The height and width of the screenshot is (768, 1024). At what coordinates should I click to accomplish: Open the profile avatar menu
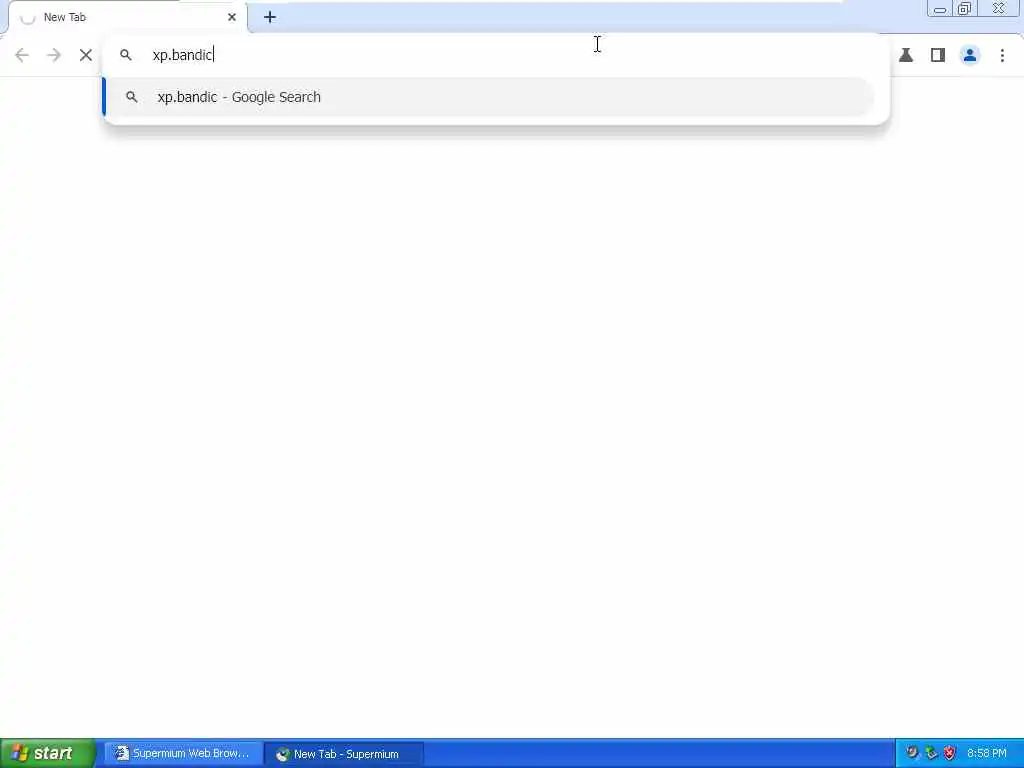pyautogui.click(x=970, y=56)
